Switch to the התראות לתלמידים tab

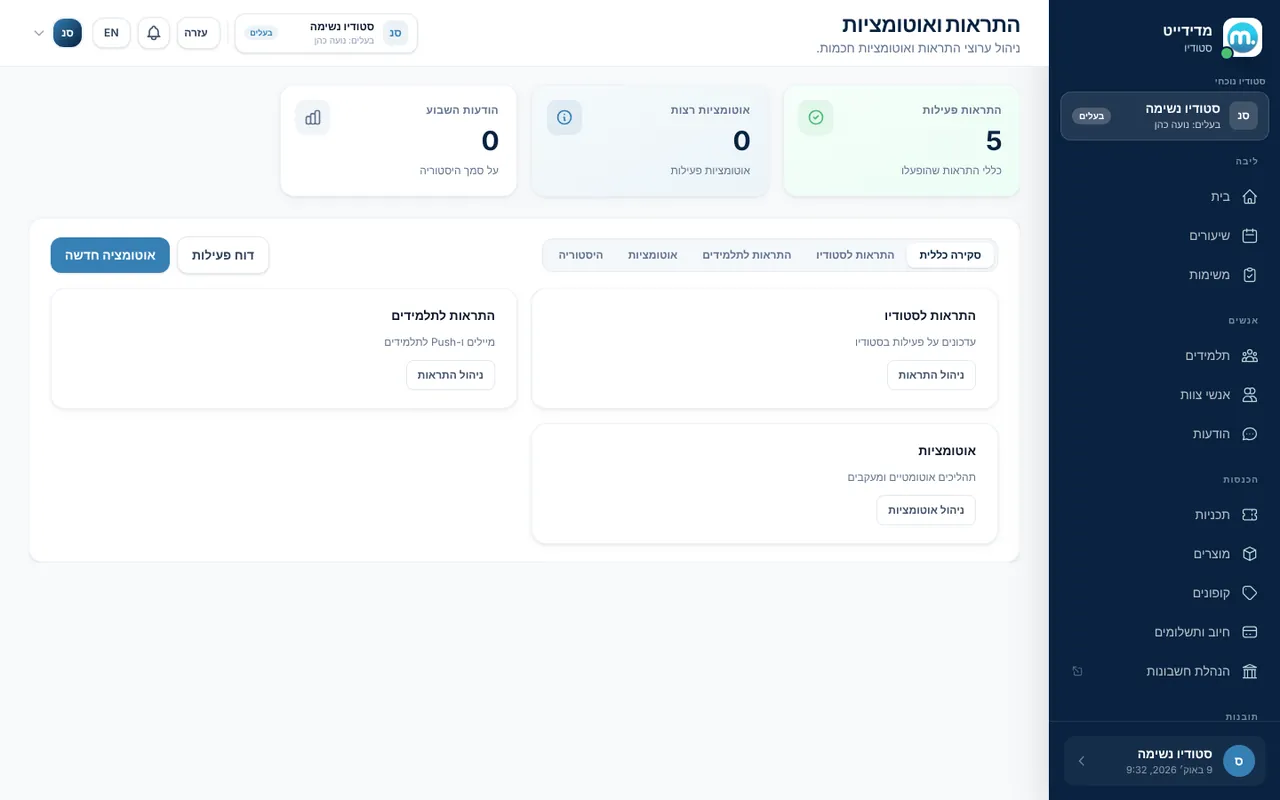point(747,255)
